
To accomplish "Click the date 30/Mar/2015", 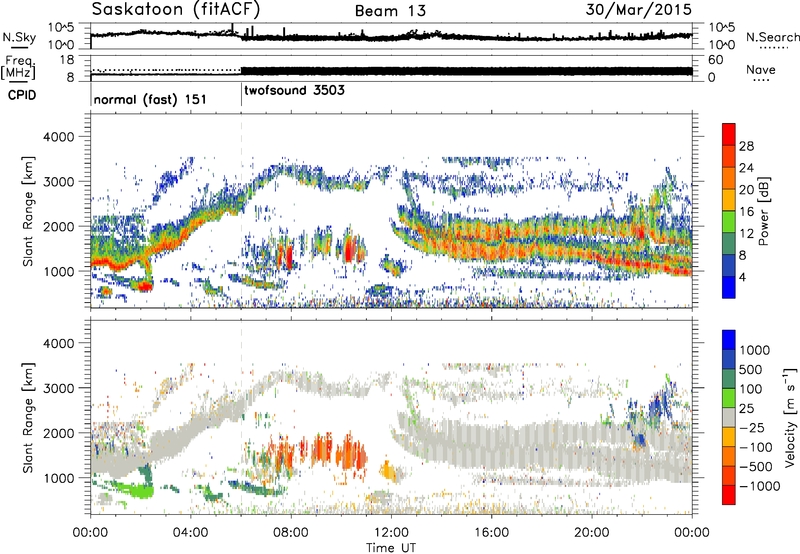I will click(x=638, y=9).
